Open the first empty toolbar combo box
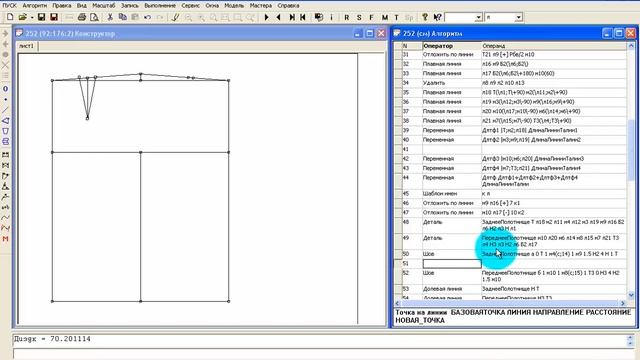 tap(463, 17)
